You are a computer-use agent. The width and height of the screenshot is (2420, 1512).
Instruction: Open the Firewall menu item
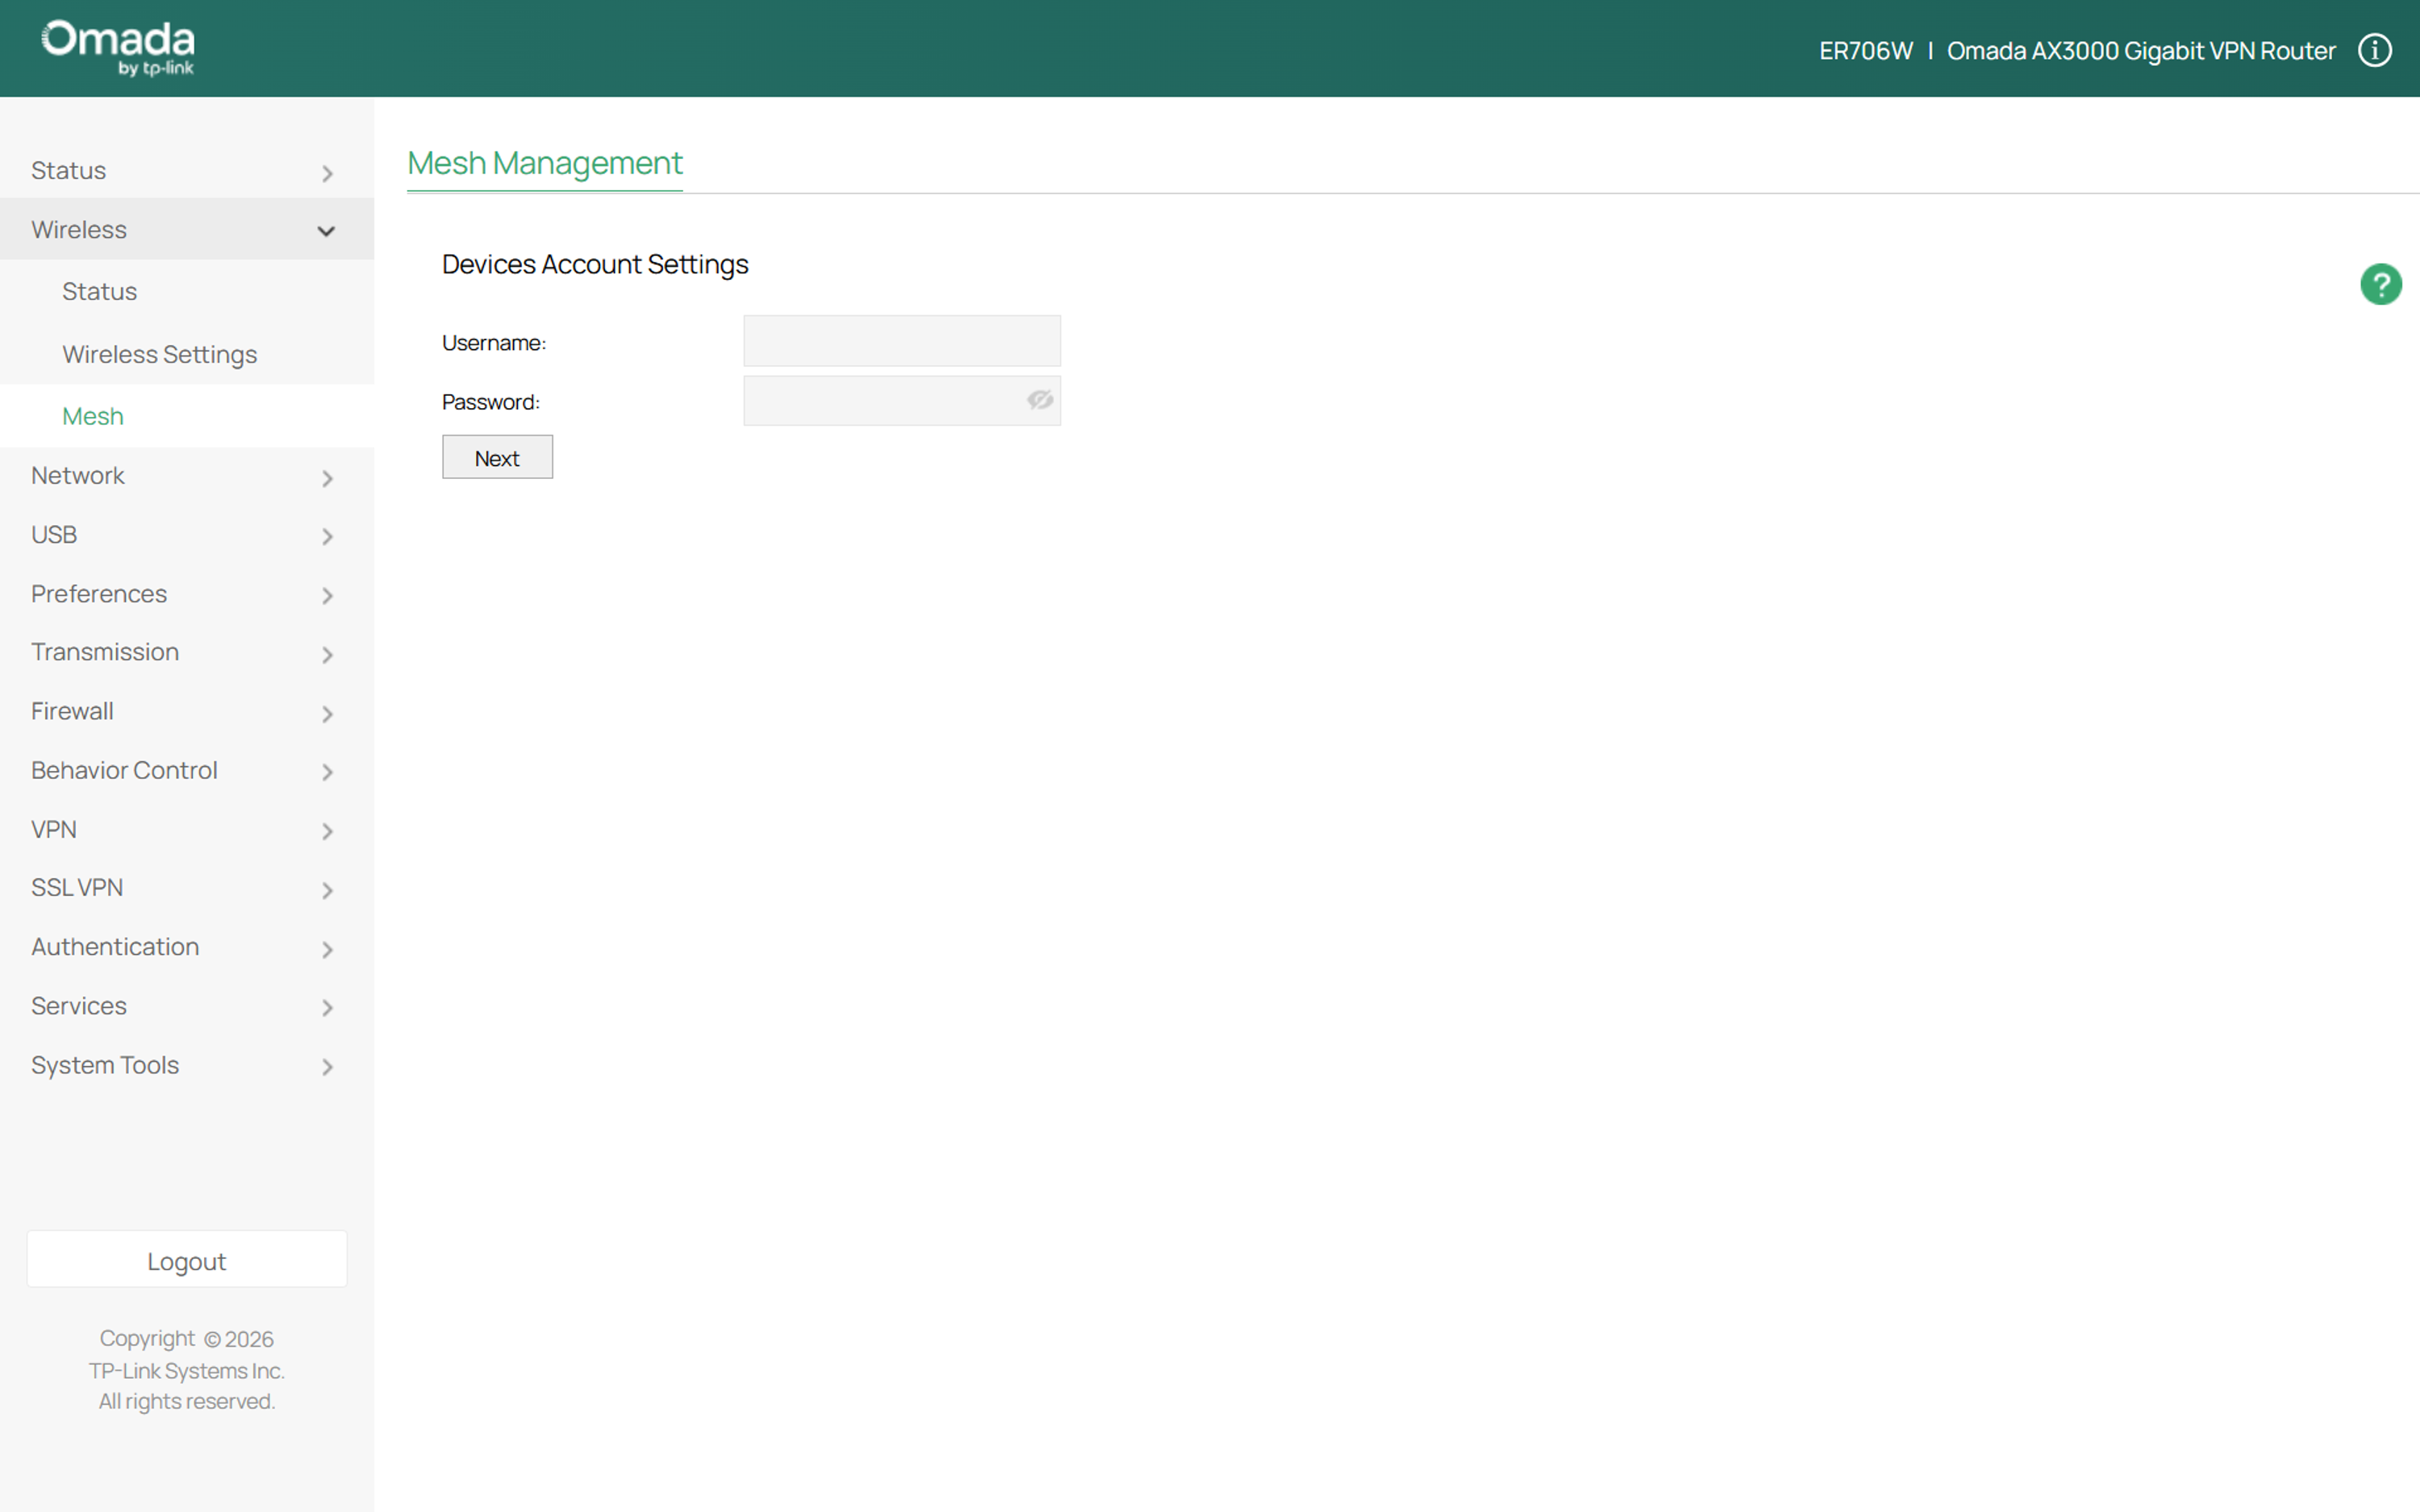coord(187,711)
